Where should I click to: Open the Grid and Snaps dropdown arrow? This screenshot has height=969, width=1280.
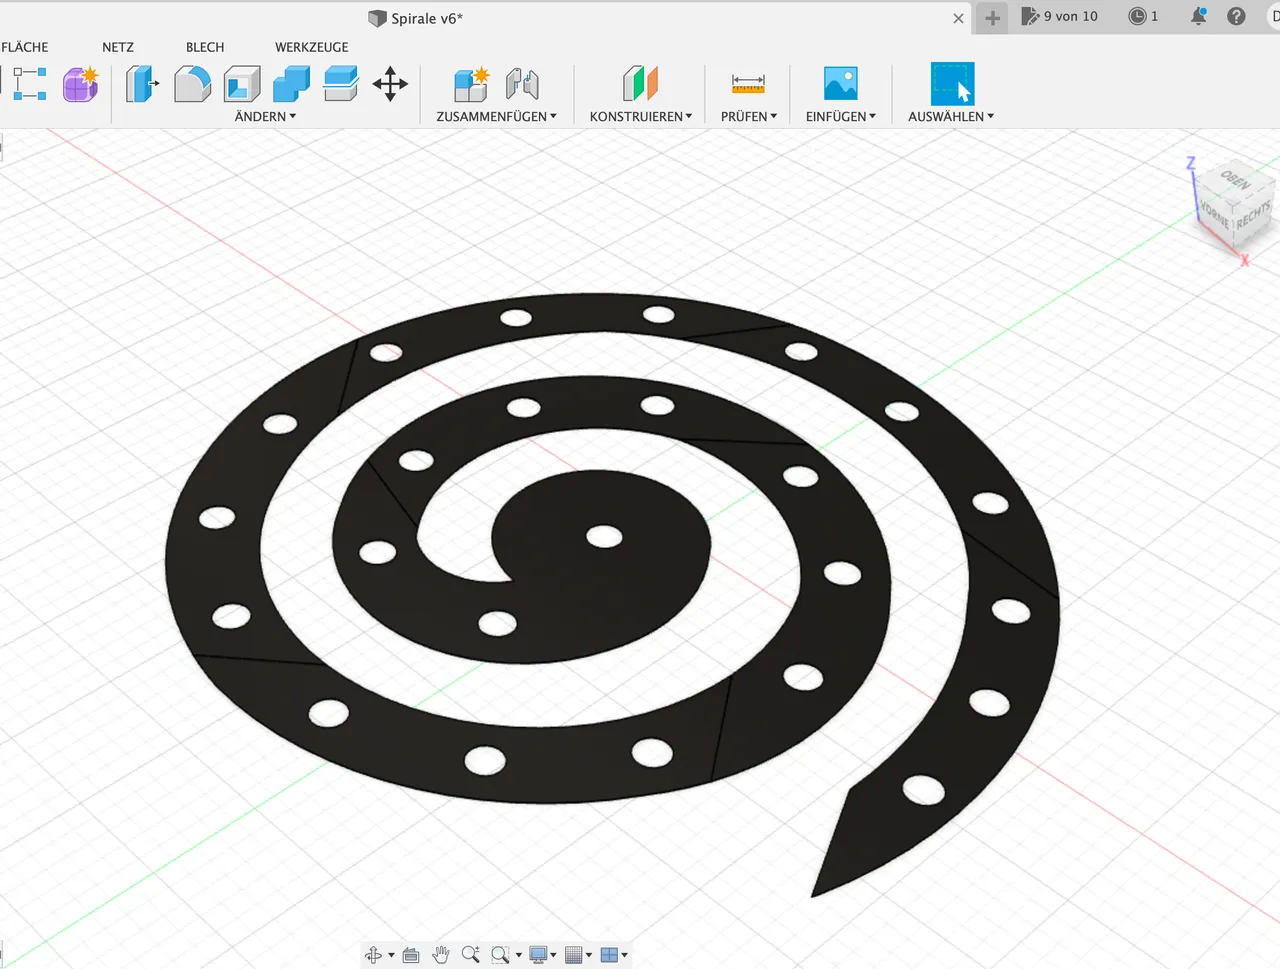(589, 955)
